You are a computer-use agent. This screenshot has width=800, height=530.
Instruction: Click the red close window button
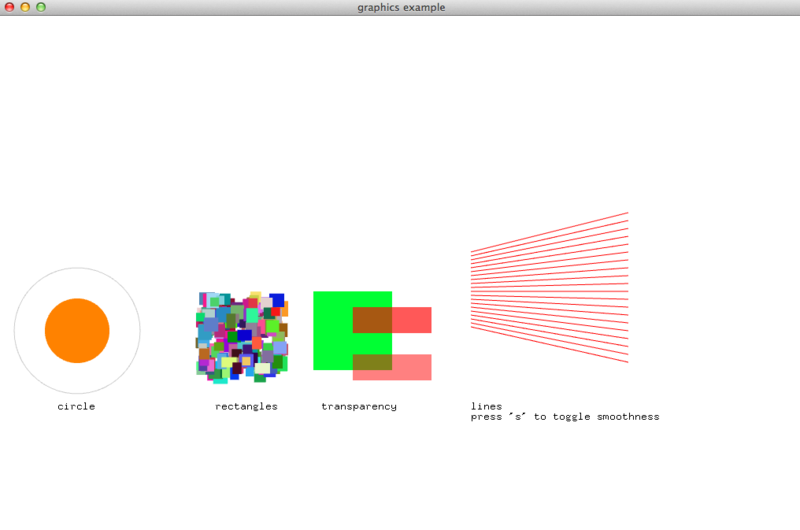coord(9,7)
